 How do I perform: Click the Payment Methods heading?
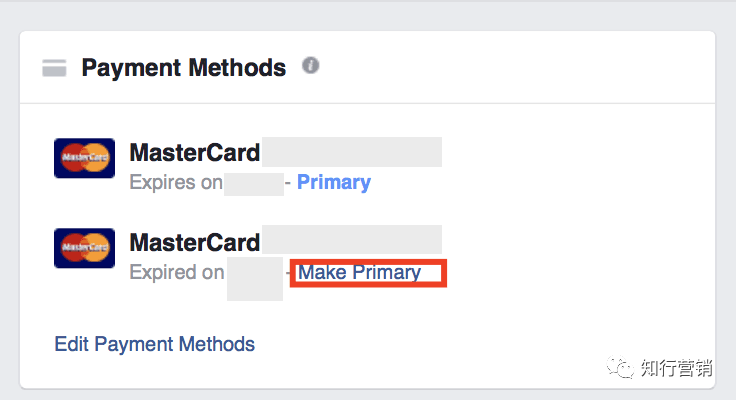pos(184,68)
